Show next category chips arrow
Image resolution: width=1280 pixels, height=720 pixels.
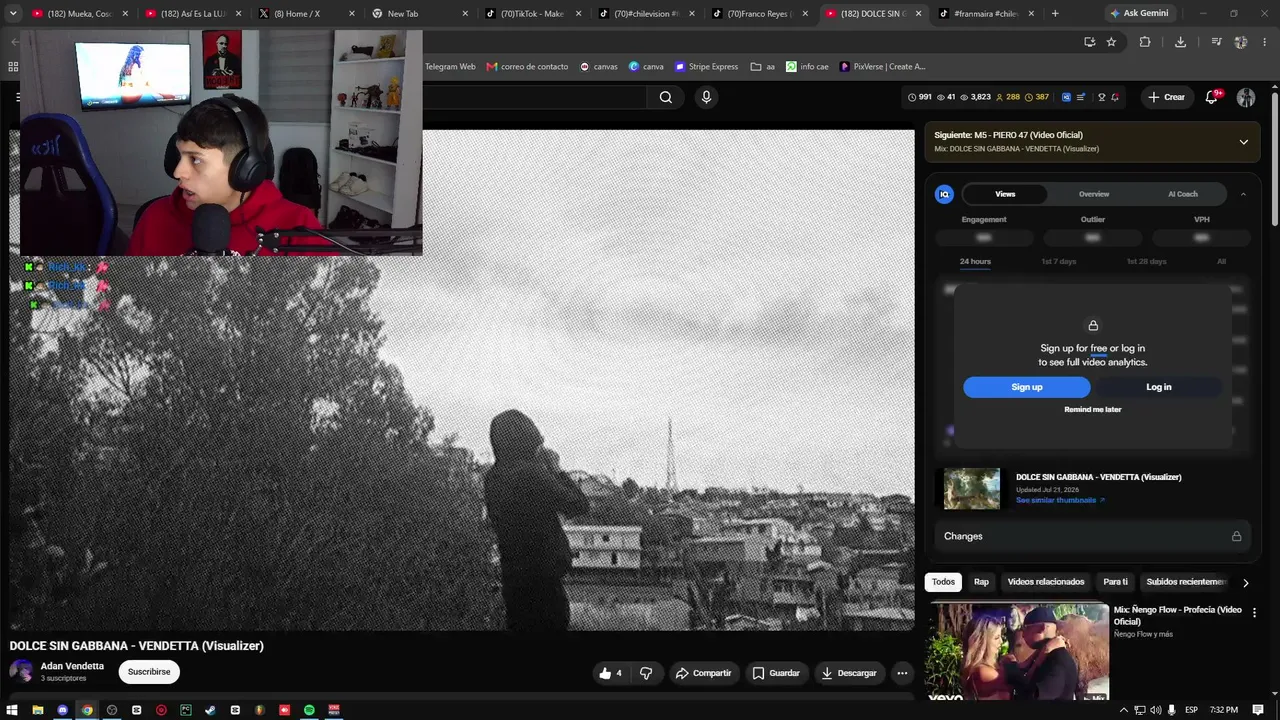[x=1245, y=582]
